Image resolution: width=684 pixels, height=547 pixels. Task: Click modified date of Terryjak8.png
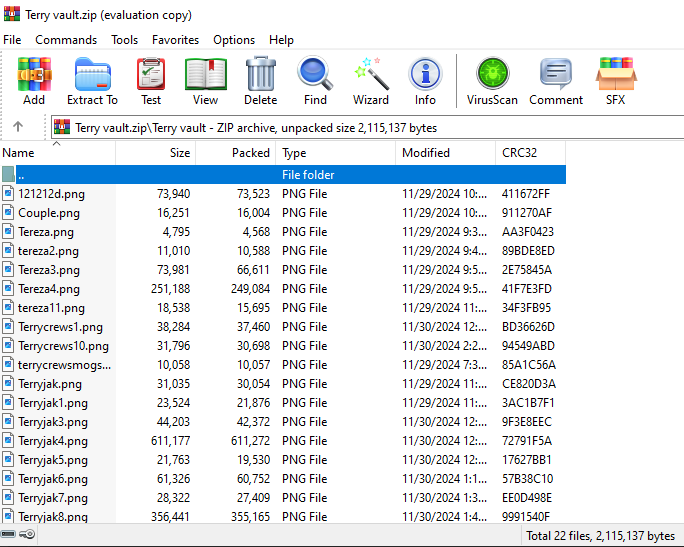tap(444, 516)
